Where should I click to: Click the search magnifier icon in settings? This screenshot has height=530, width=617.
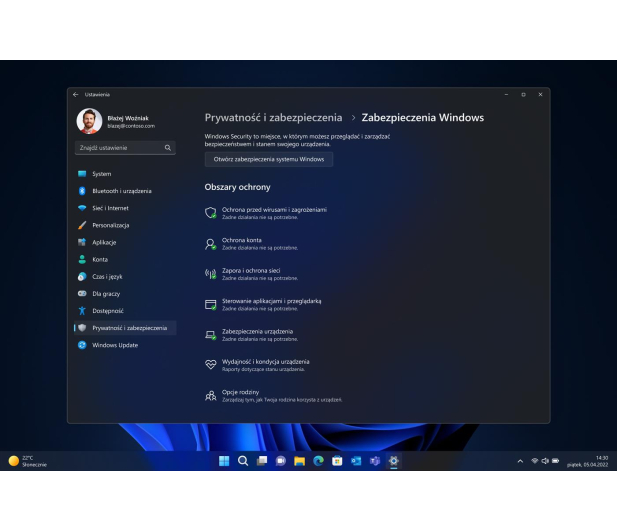[168, 148]
